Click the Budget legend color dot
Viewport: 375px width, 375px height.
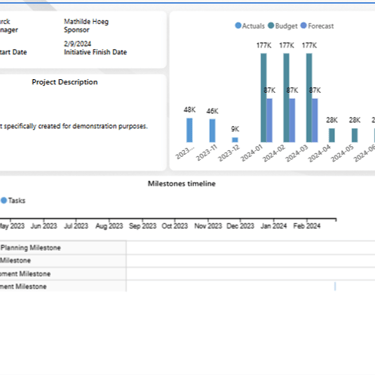(x=271, y=26)
